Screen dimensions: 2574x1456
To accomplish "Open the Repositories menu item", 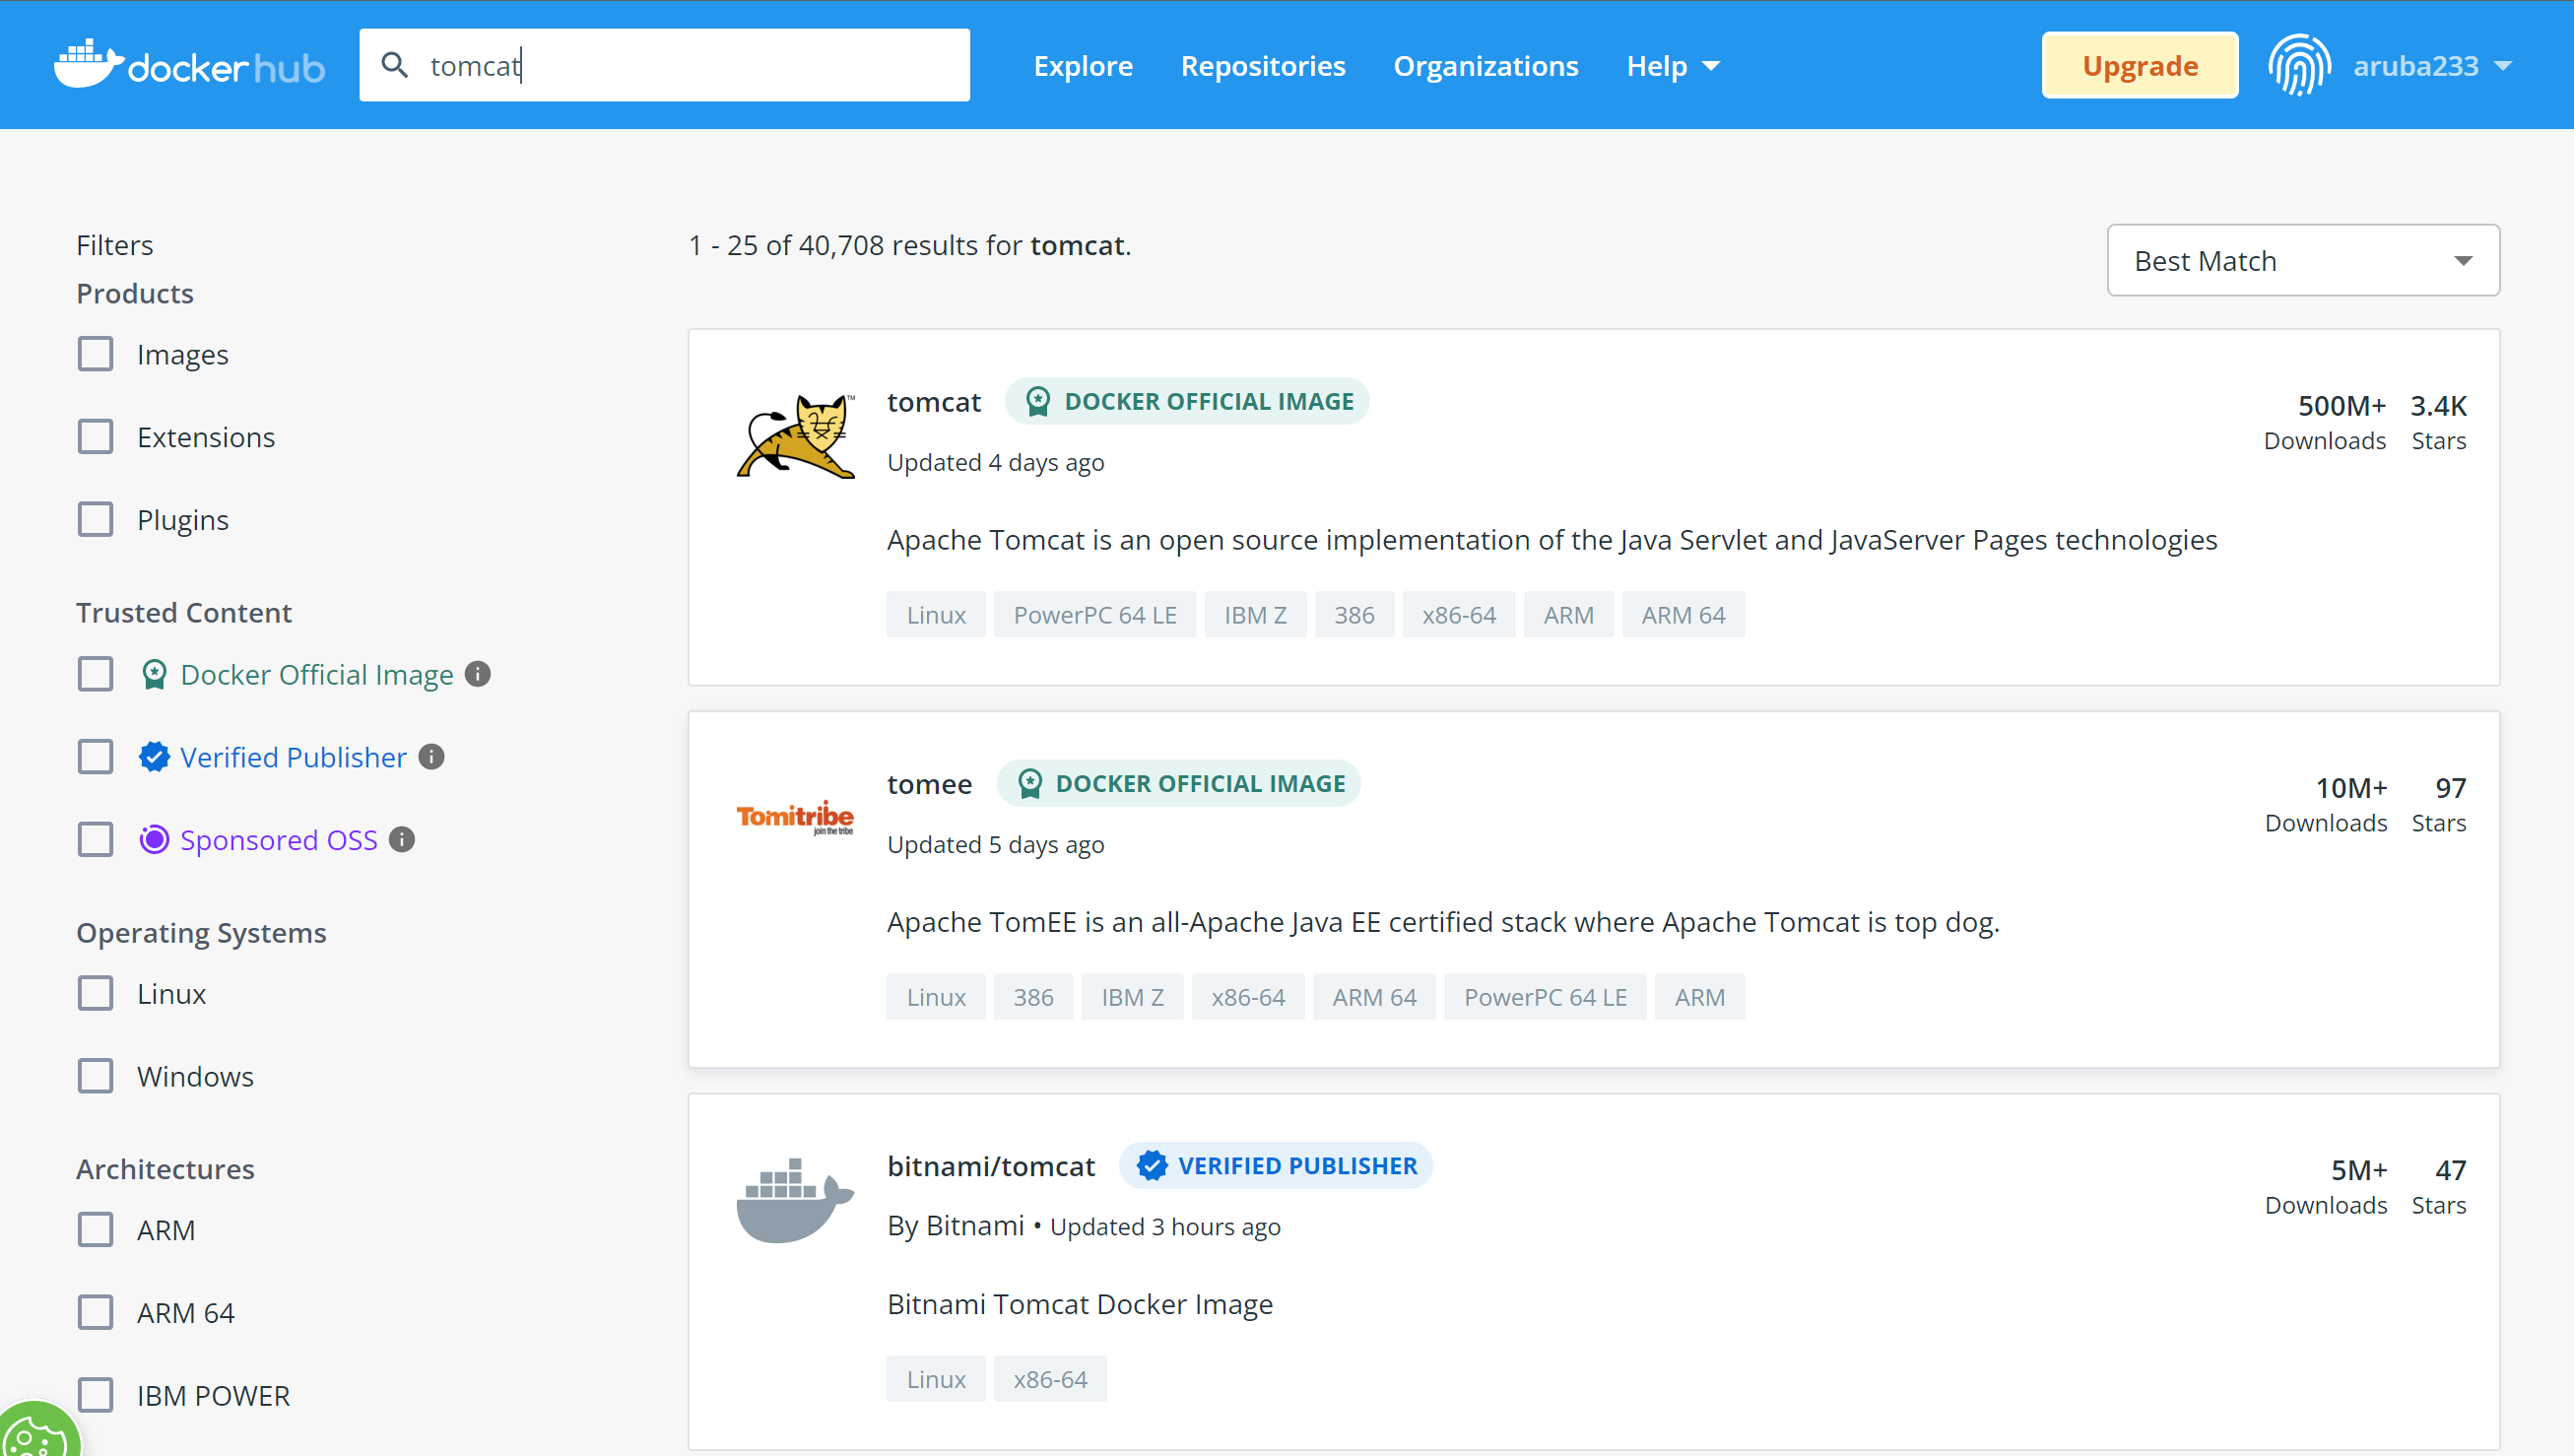I will pyautogui.click(x=1262, y=66).
